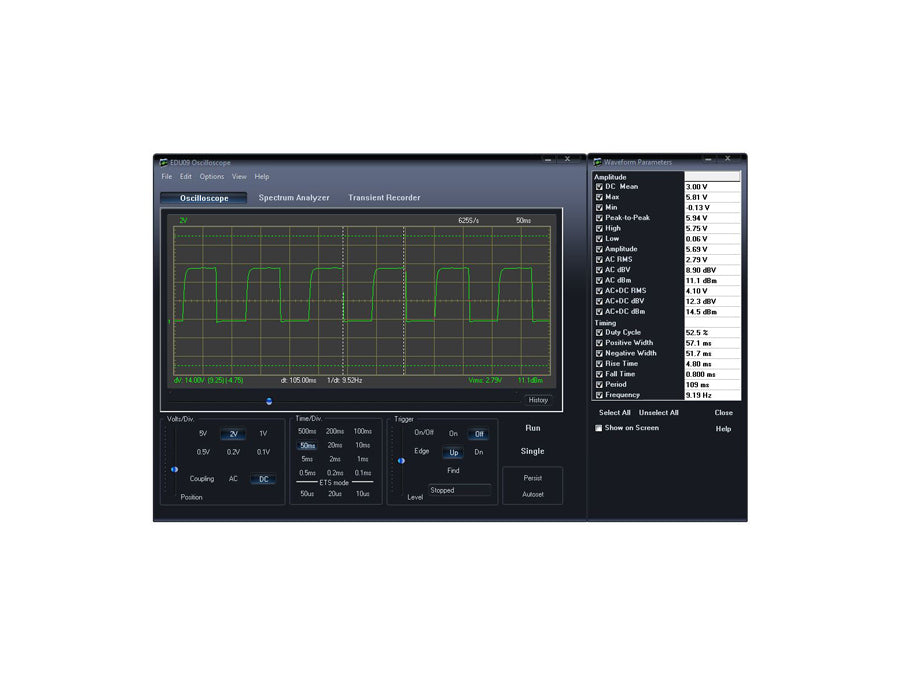Enable the Show on Screen checkbox
Screen dimensions: 900x675
coord(599,428)
